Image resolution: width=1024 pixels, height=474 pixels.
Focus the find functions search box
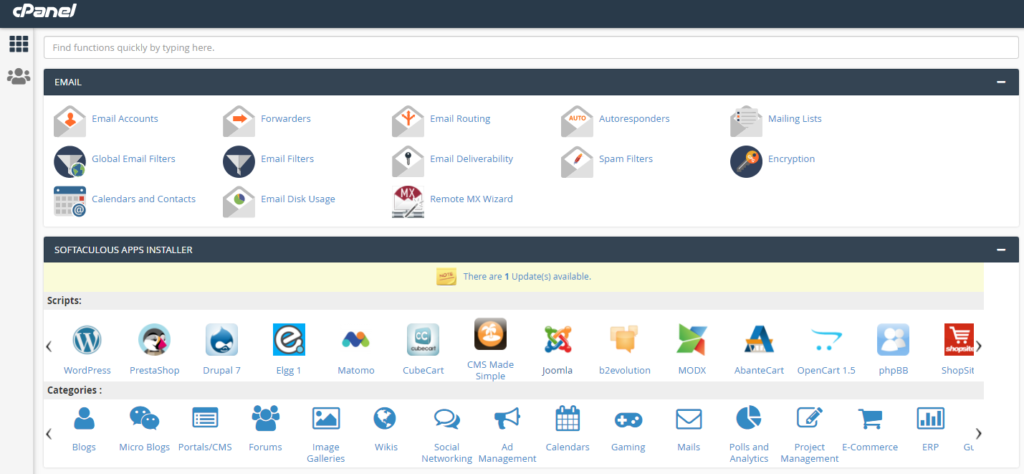click(531, 48)
